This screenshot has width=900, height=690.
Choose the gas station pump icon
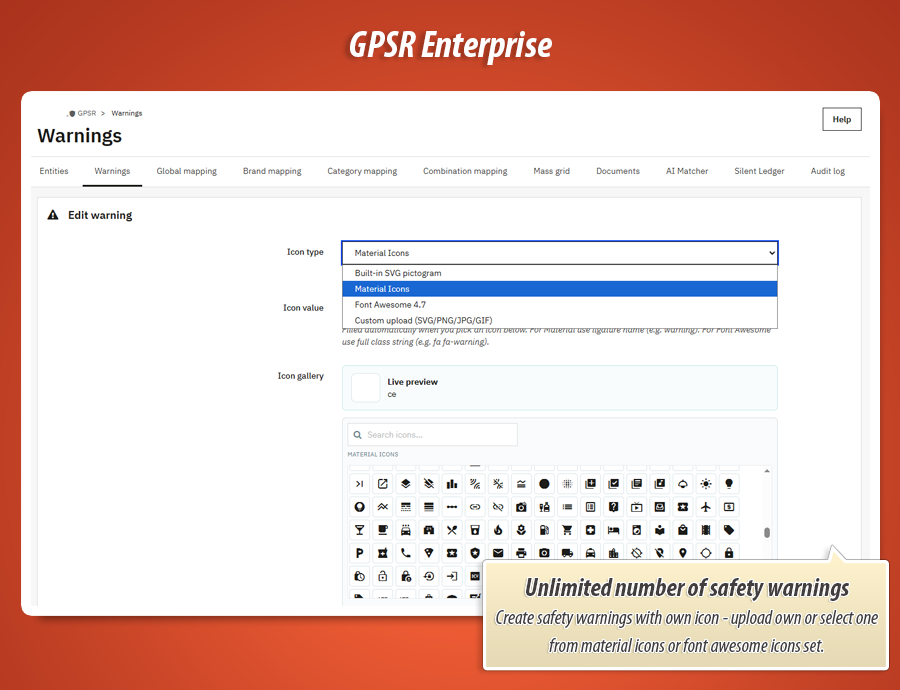coord(544,530)
